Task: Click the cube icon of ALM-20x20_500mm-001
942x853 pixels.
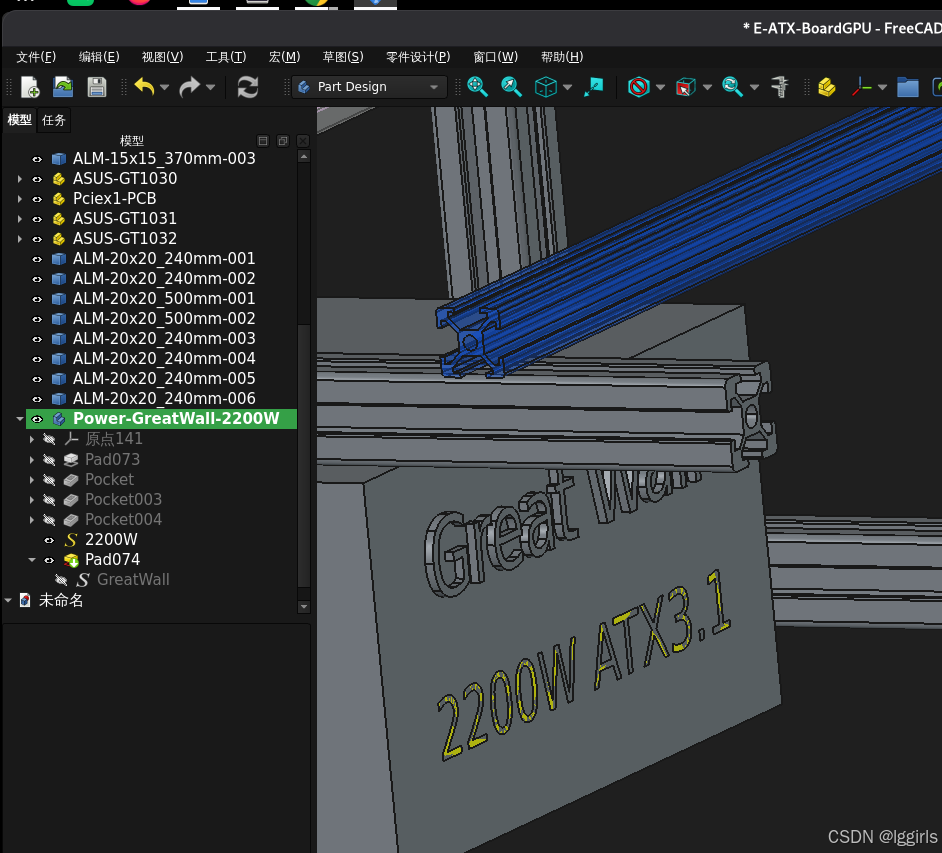Action: 59,299
